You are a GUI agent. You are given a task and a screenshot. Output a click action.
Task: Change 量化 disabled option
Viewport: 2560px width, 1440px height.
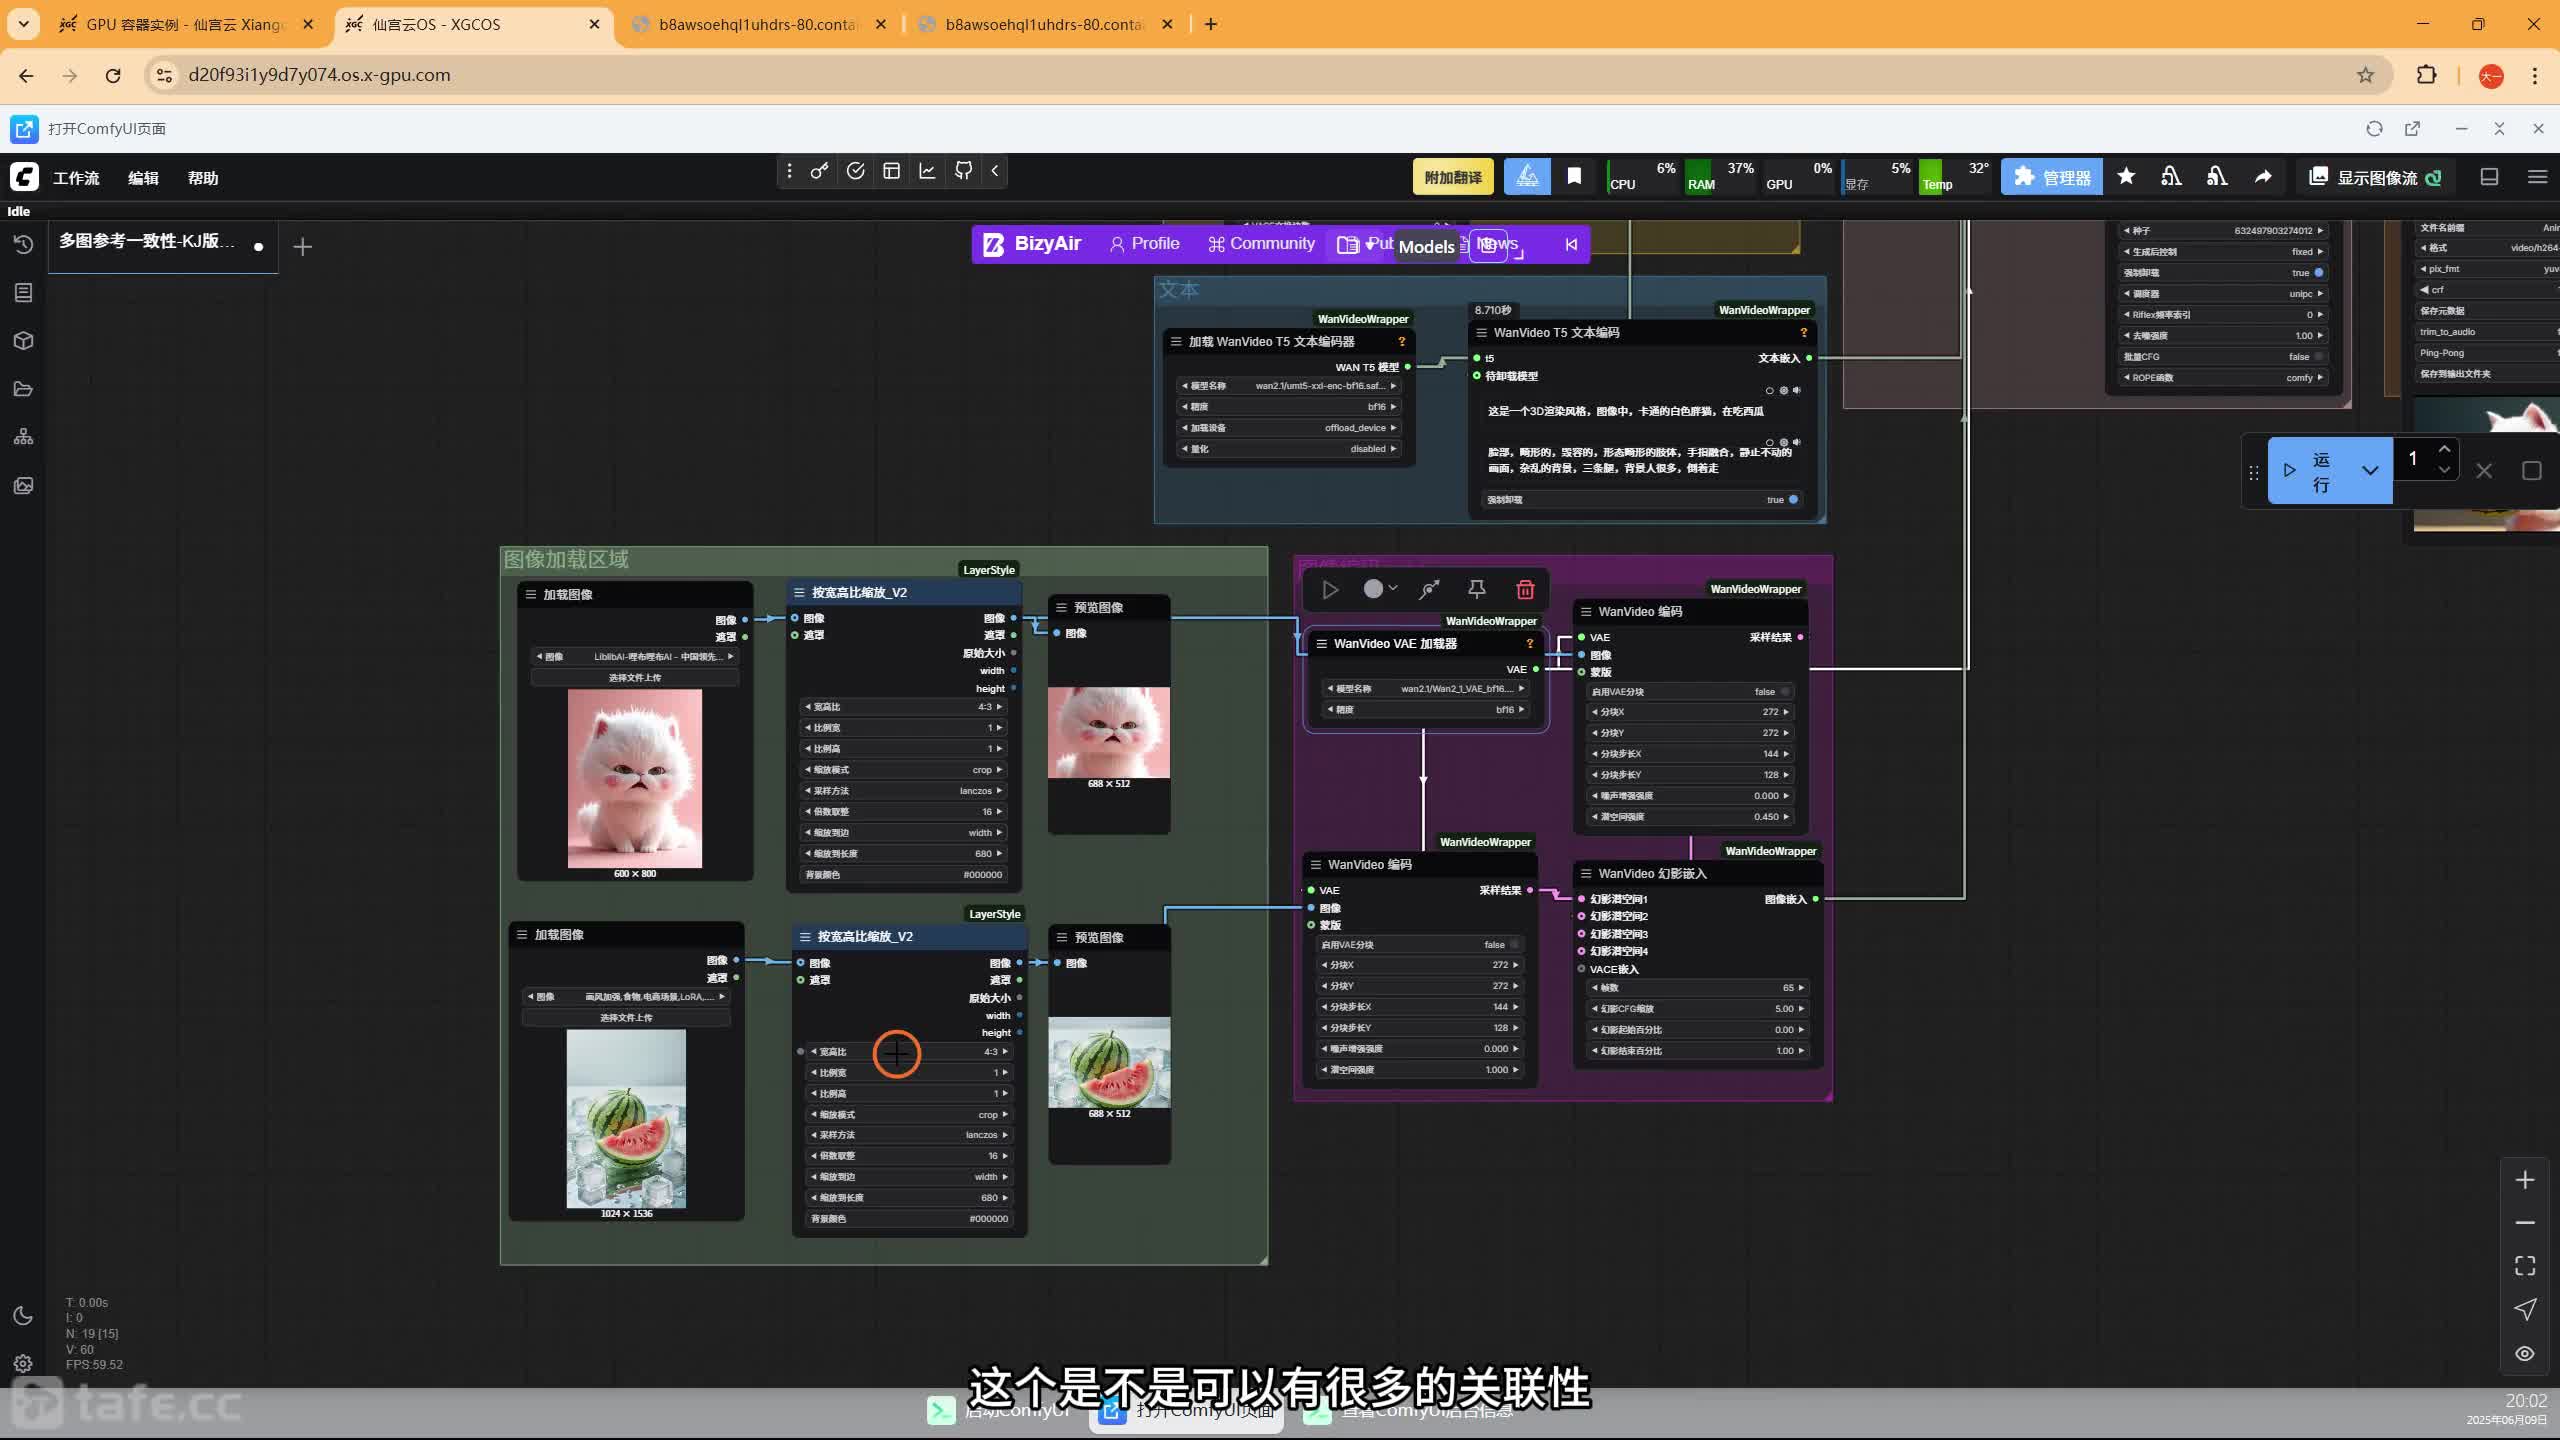click(1289, 449)
